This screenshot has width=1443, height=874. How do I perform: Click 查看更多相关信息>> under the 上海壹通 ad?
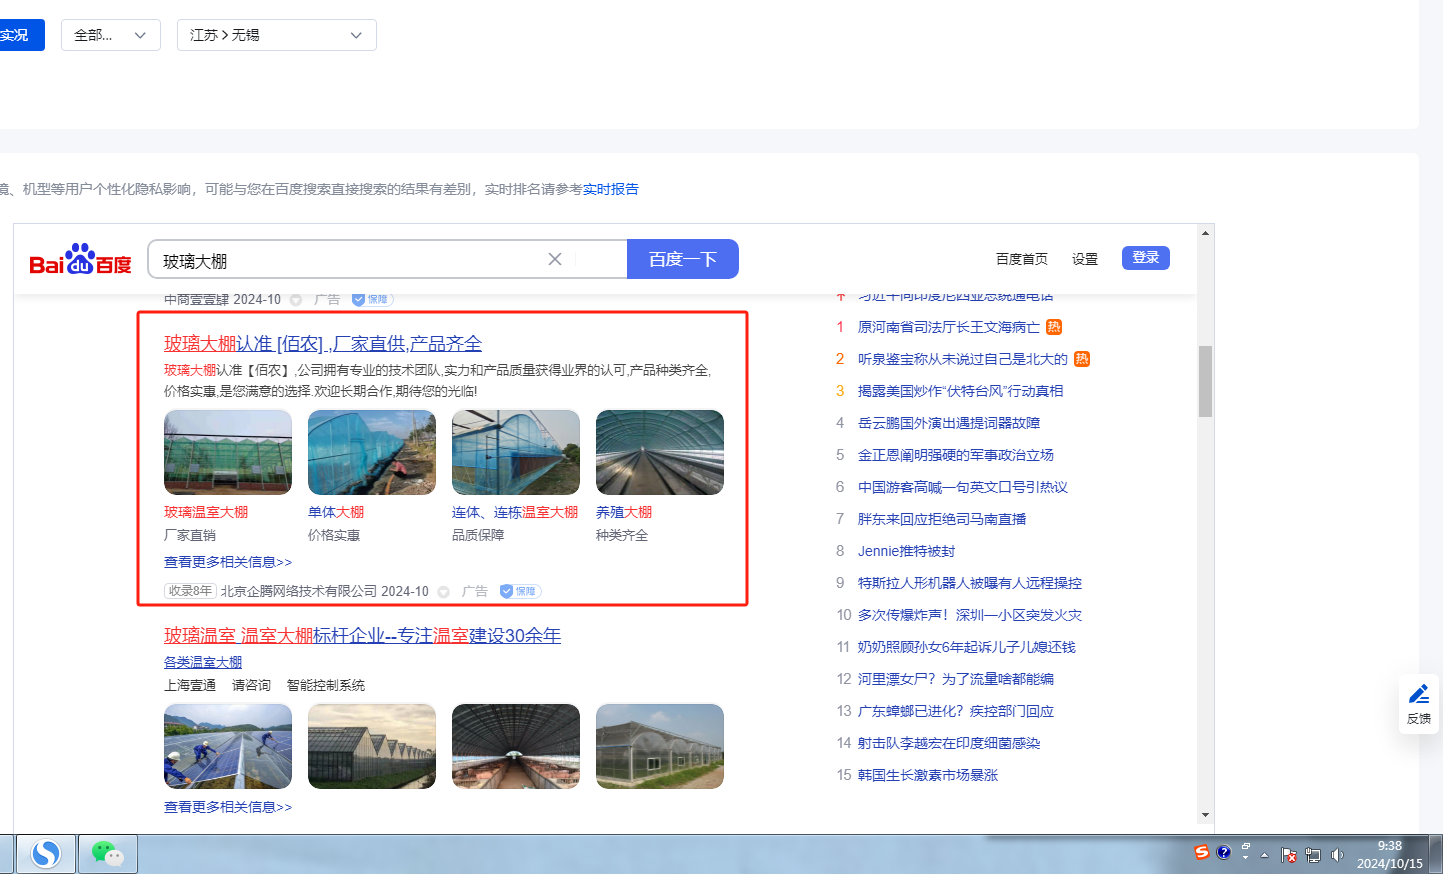pos(228,807)
